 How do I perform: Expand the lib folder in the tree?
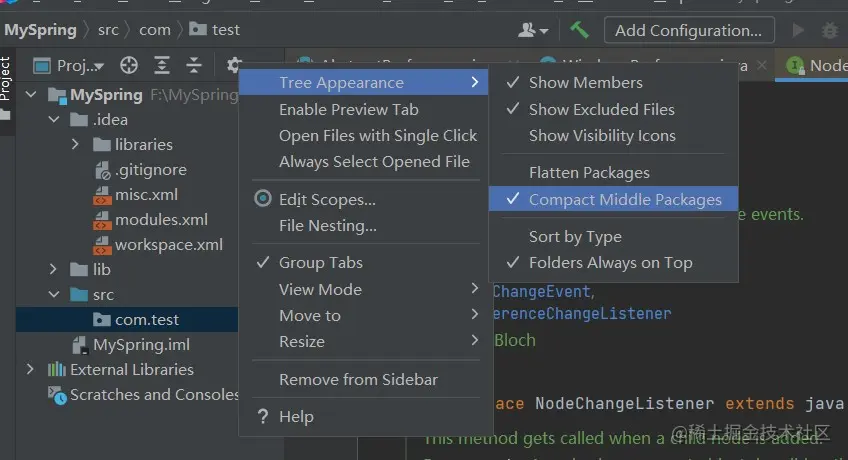[x=54, y=270]
